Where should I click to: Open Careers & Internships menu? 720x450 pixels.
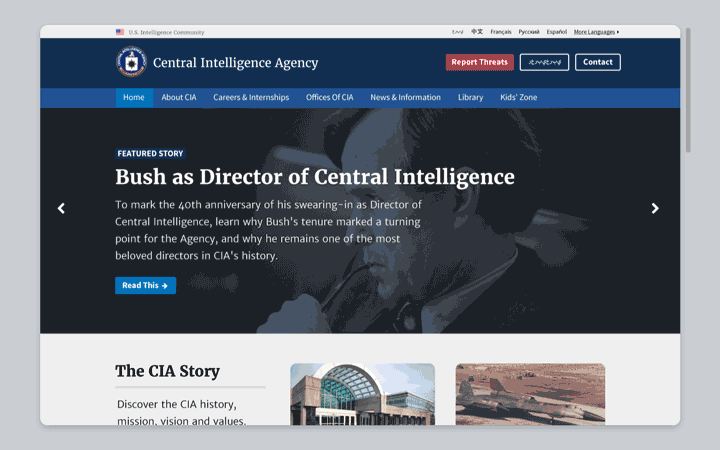tap(251, 97)
